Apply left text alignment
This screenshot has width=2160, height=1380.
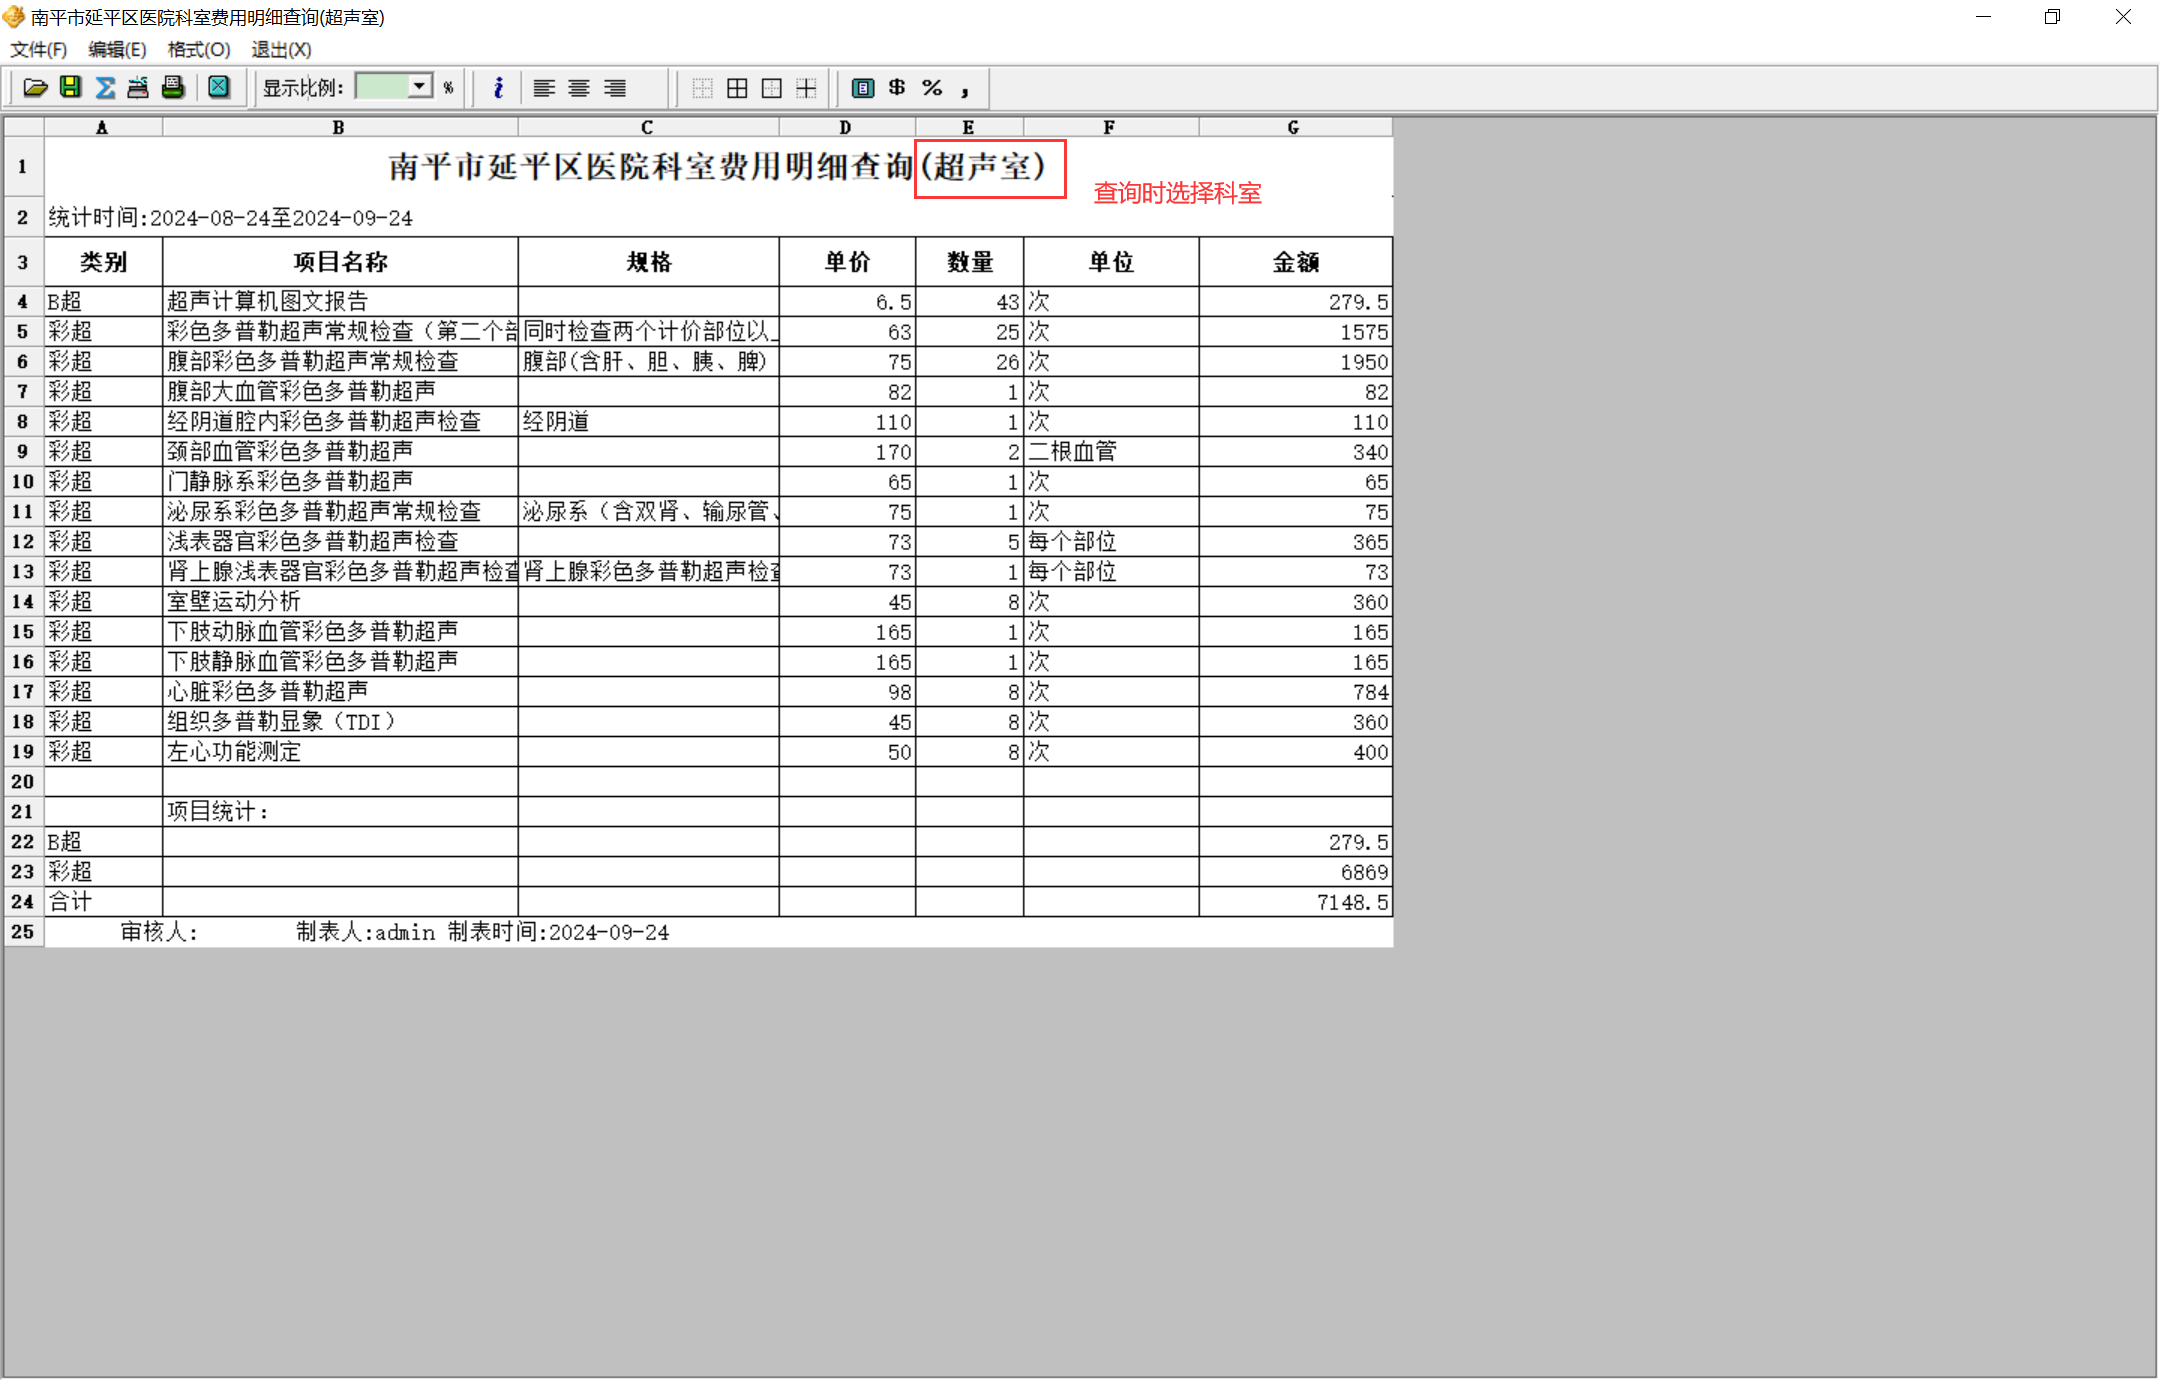544,88
